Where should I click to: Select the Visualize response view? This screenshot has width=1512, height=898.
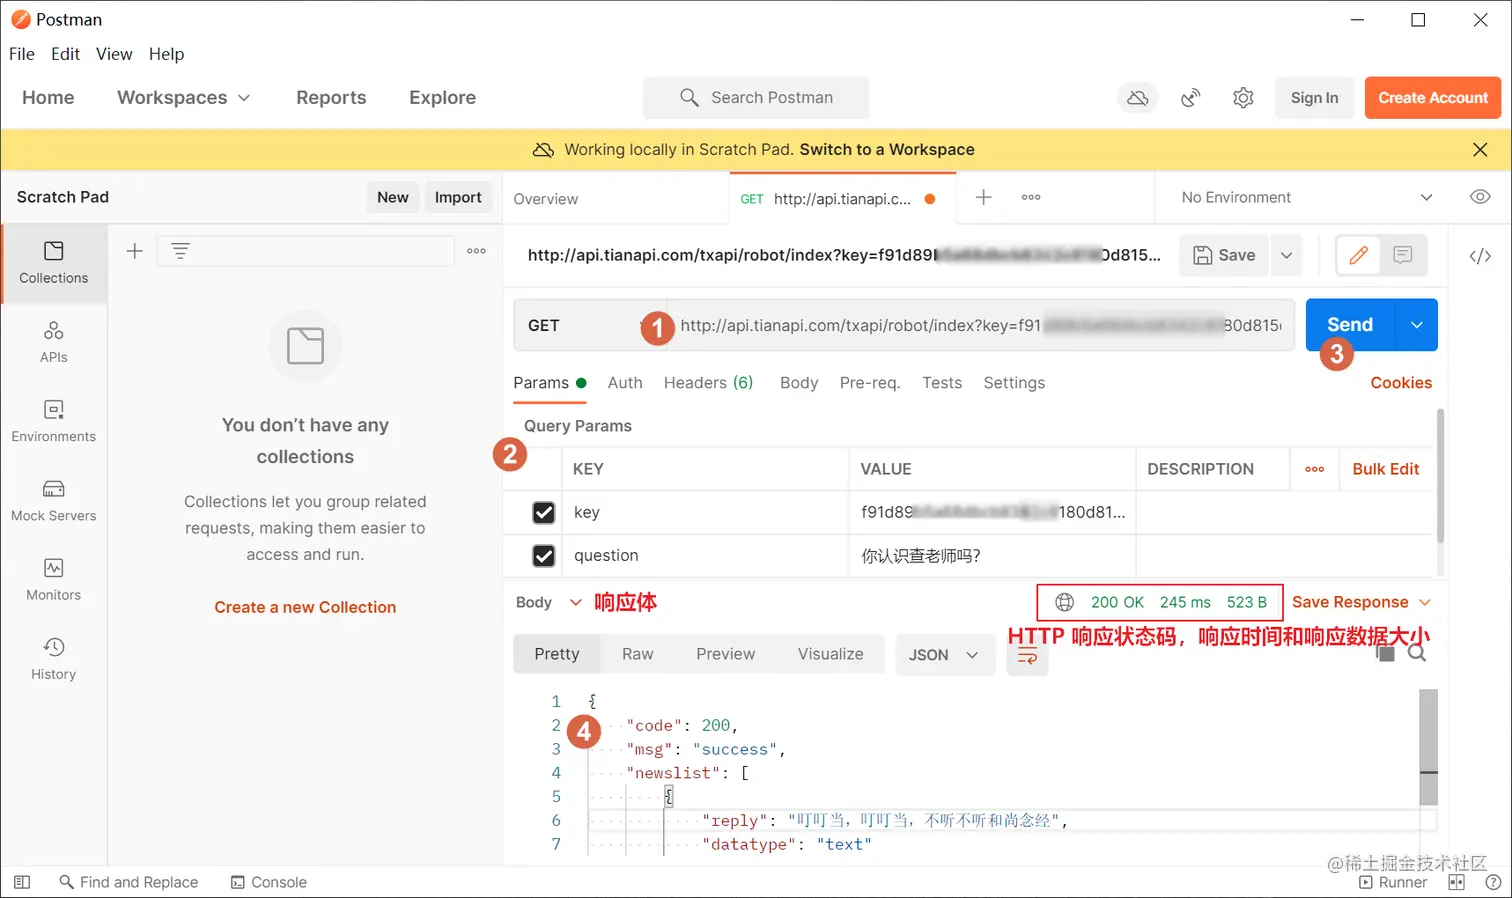click(830, 654)
